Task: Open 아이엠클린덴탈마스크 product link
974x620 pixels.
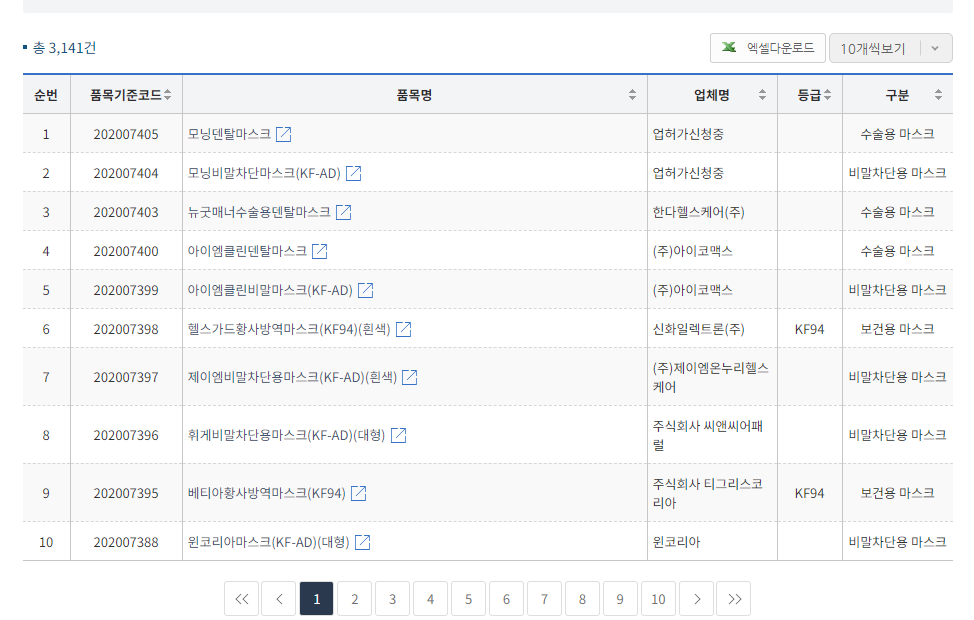Action: pyautogui.click(x=247, y=252)
